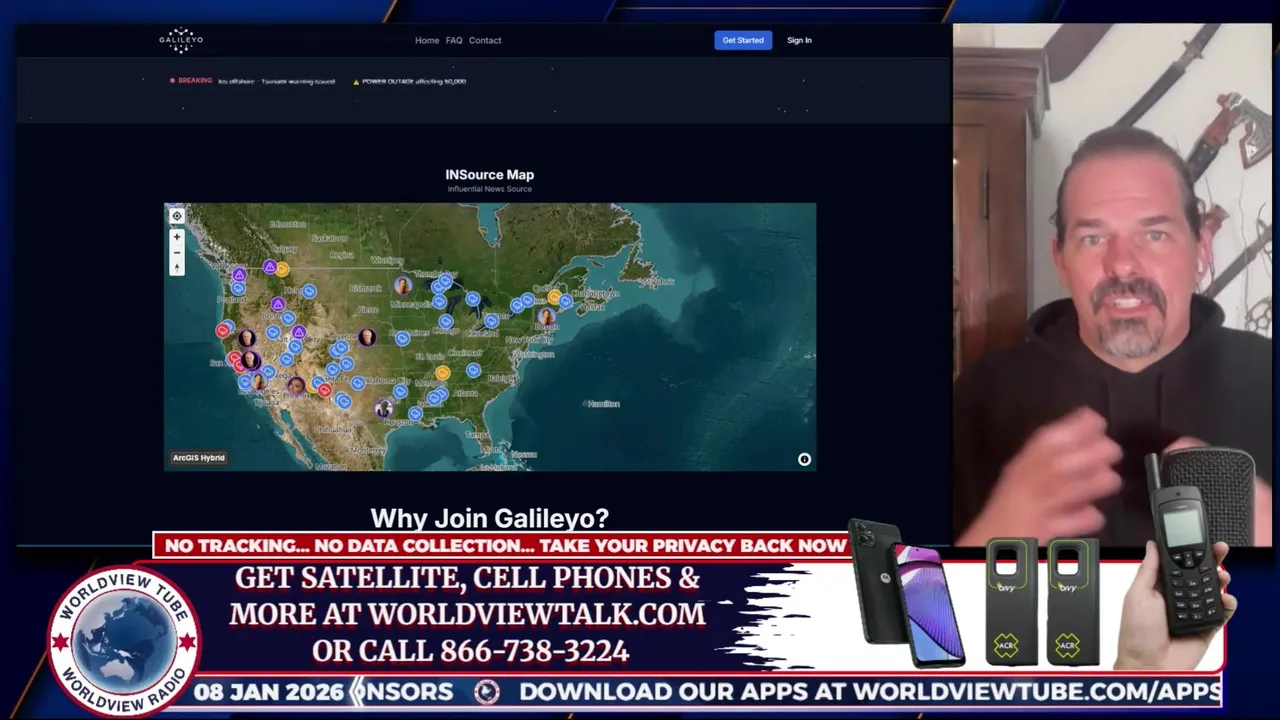Open the portrait marker near Minneapolis
The image size is (1280, 720).
[403, 286]
